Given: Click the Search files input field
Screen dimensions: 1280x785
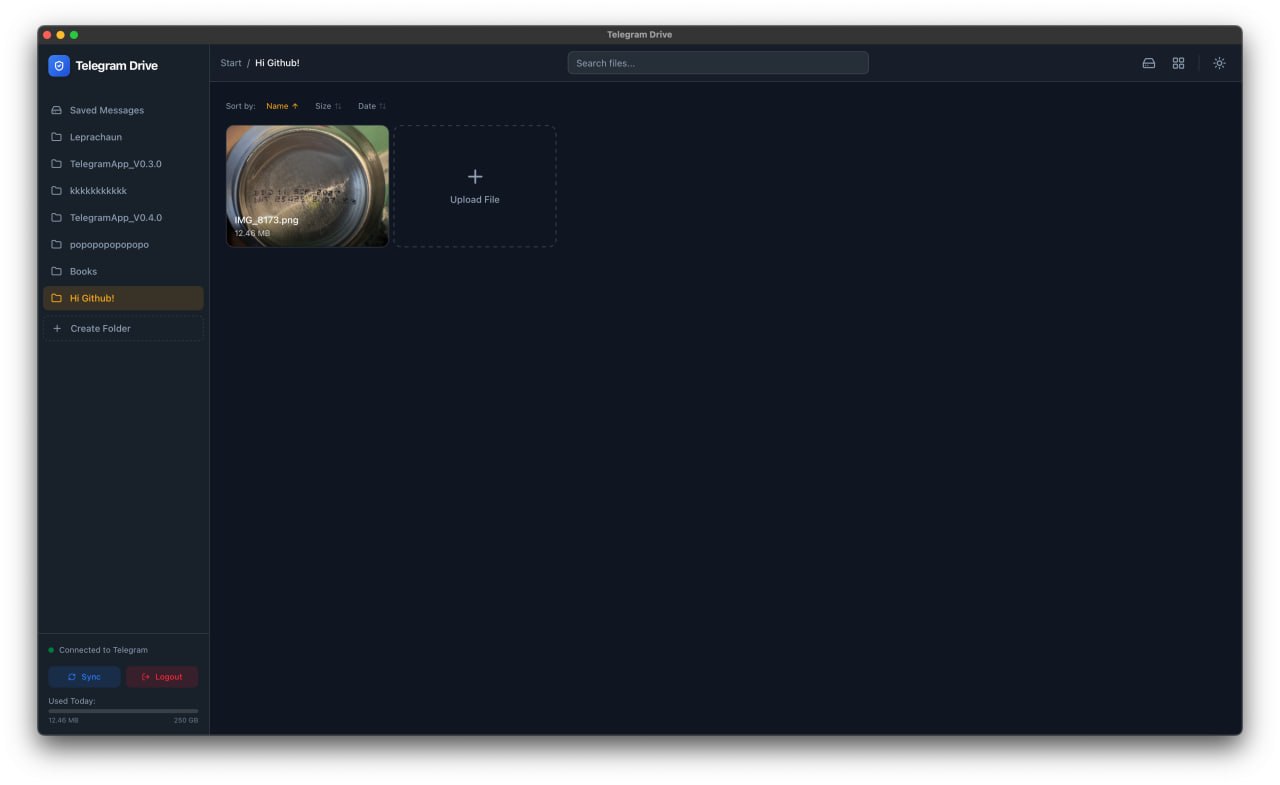Looking at the screenshot, I should coord(717,63).
